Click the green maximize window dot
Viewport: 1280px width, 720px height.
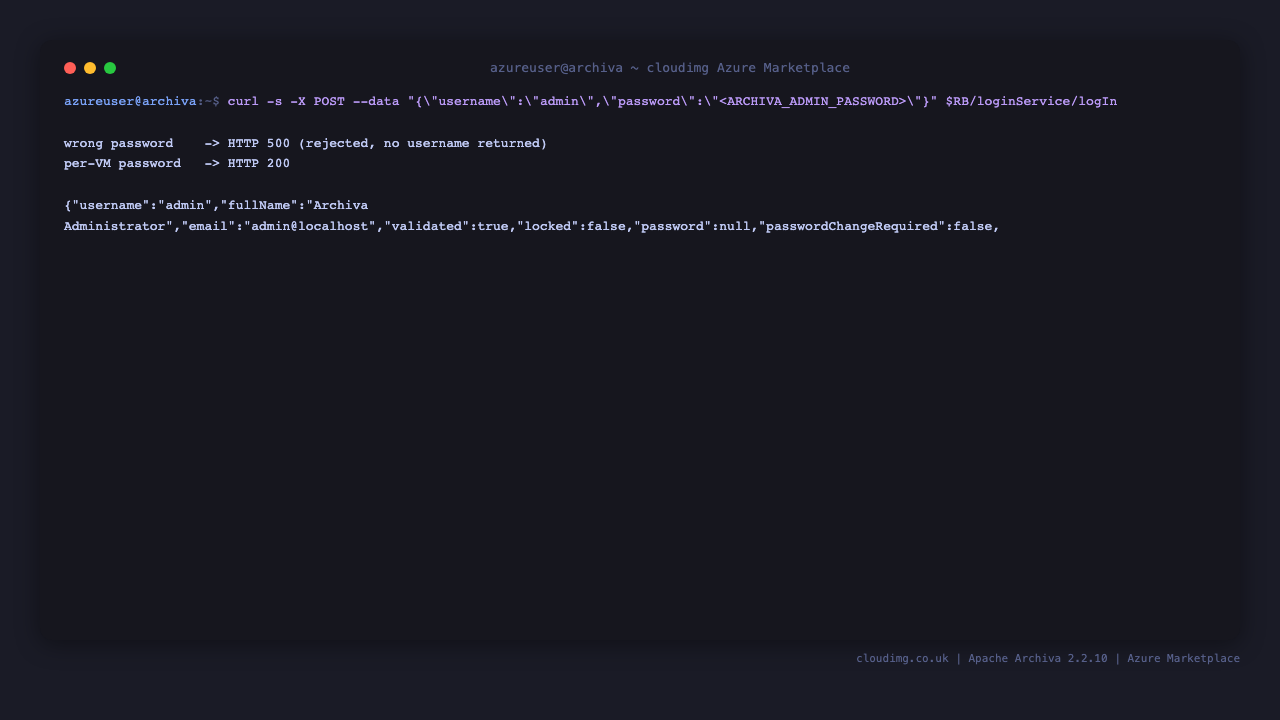(x=110, y=68)
